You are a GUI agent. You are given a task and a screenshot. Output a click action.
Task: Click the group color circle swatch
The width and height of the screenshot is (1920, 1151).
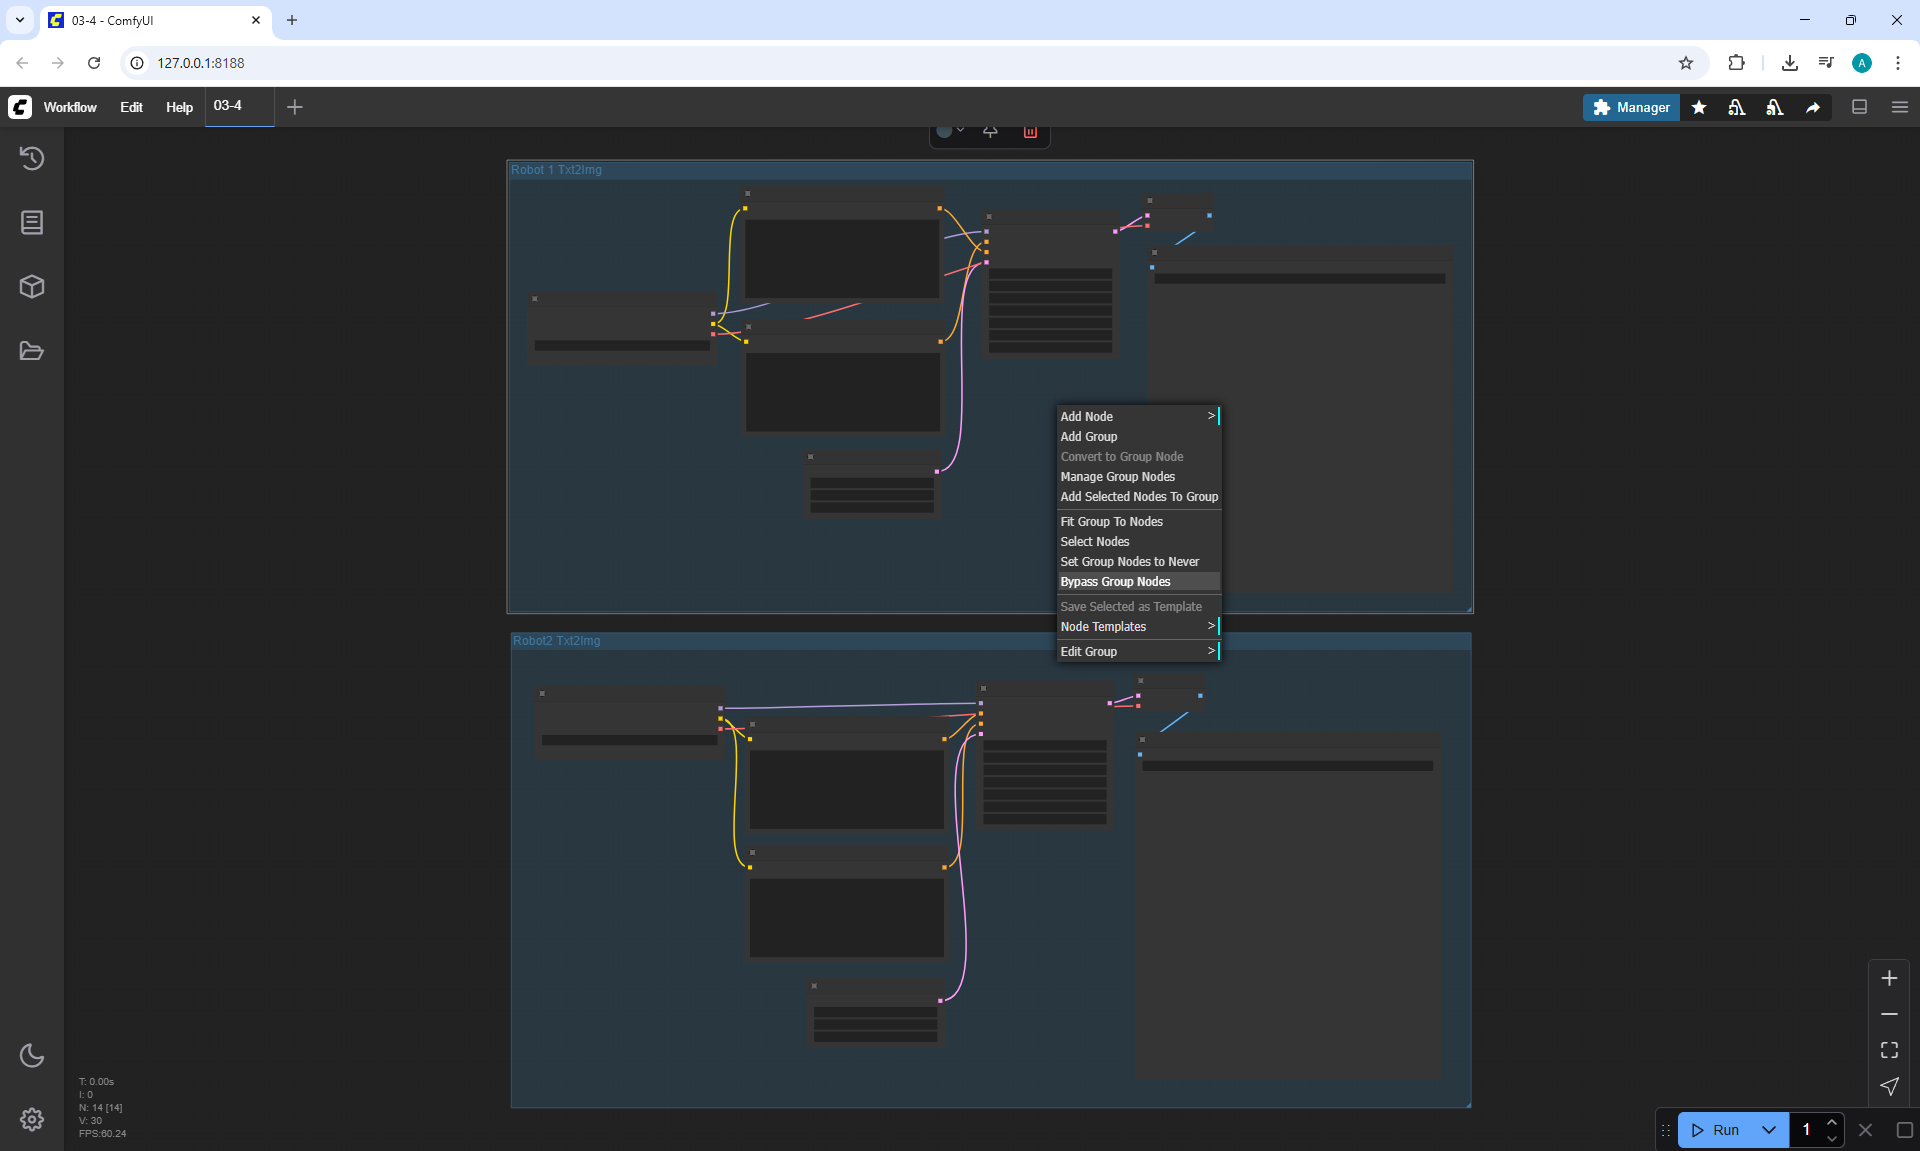coord(944,132)
